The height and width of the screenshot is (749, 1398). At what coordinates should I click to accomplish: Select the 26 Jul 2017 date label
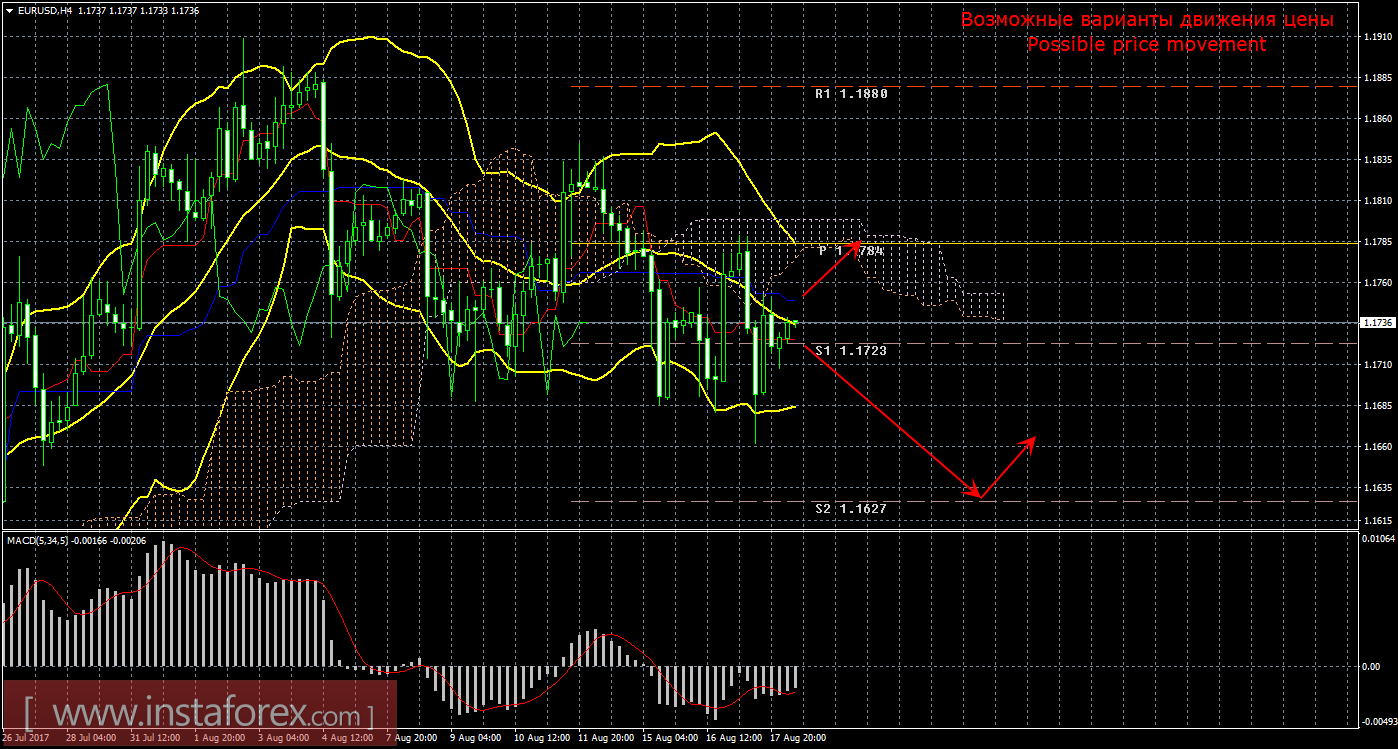tap(26, 738)
